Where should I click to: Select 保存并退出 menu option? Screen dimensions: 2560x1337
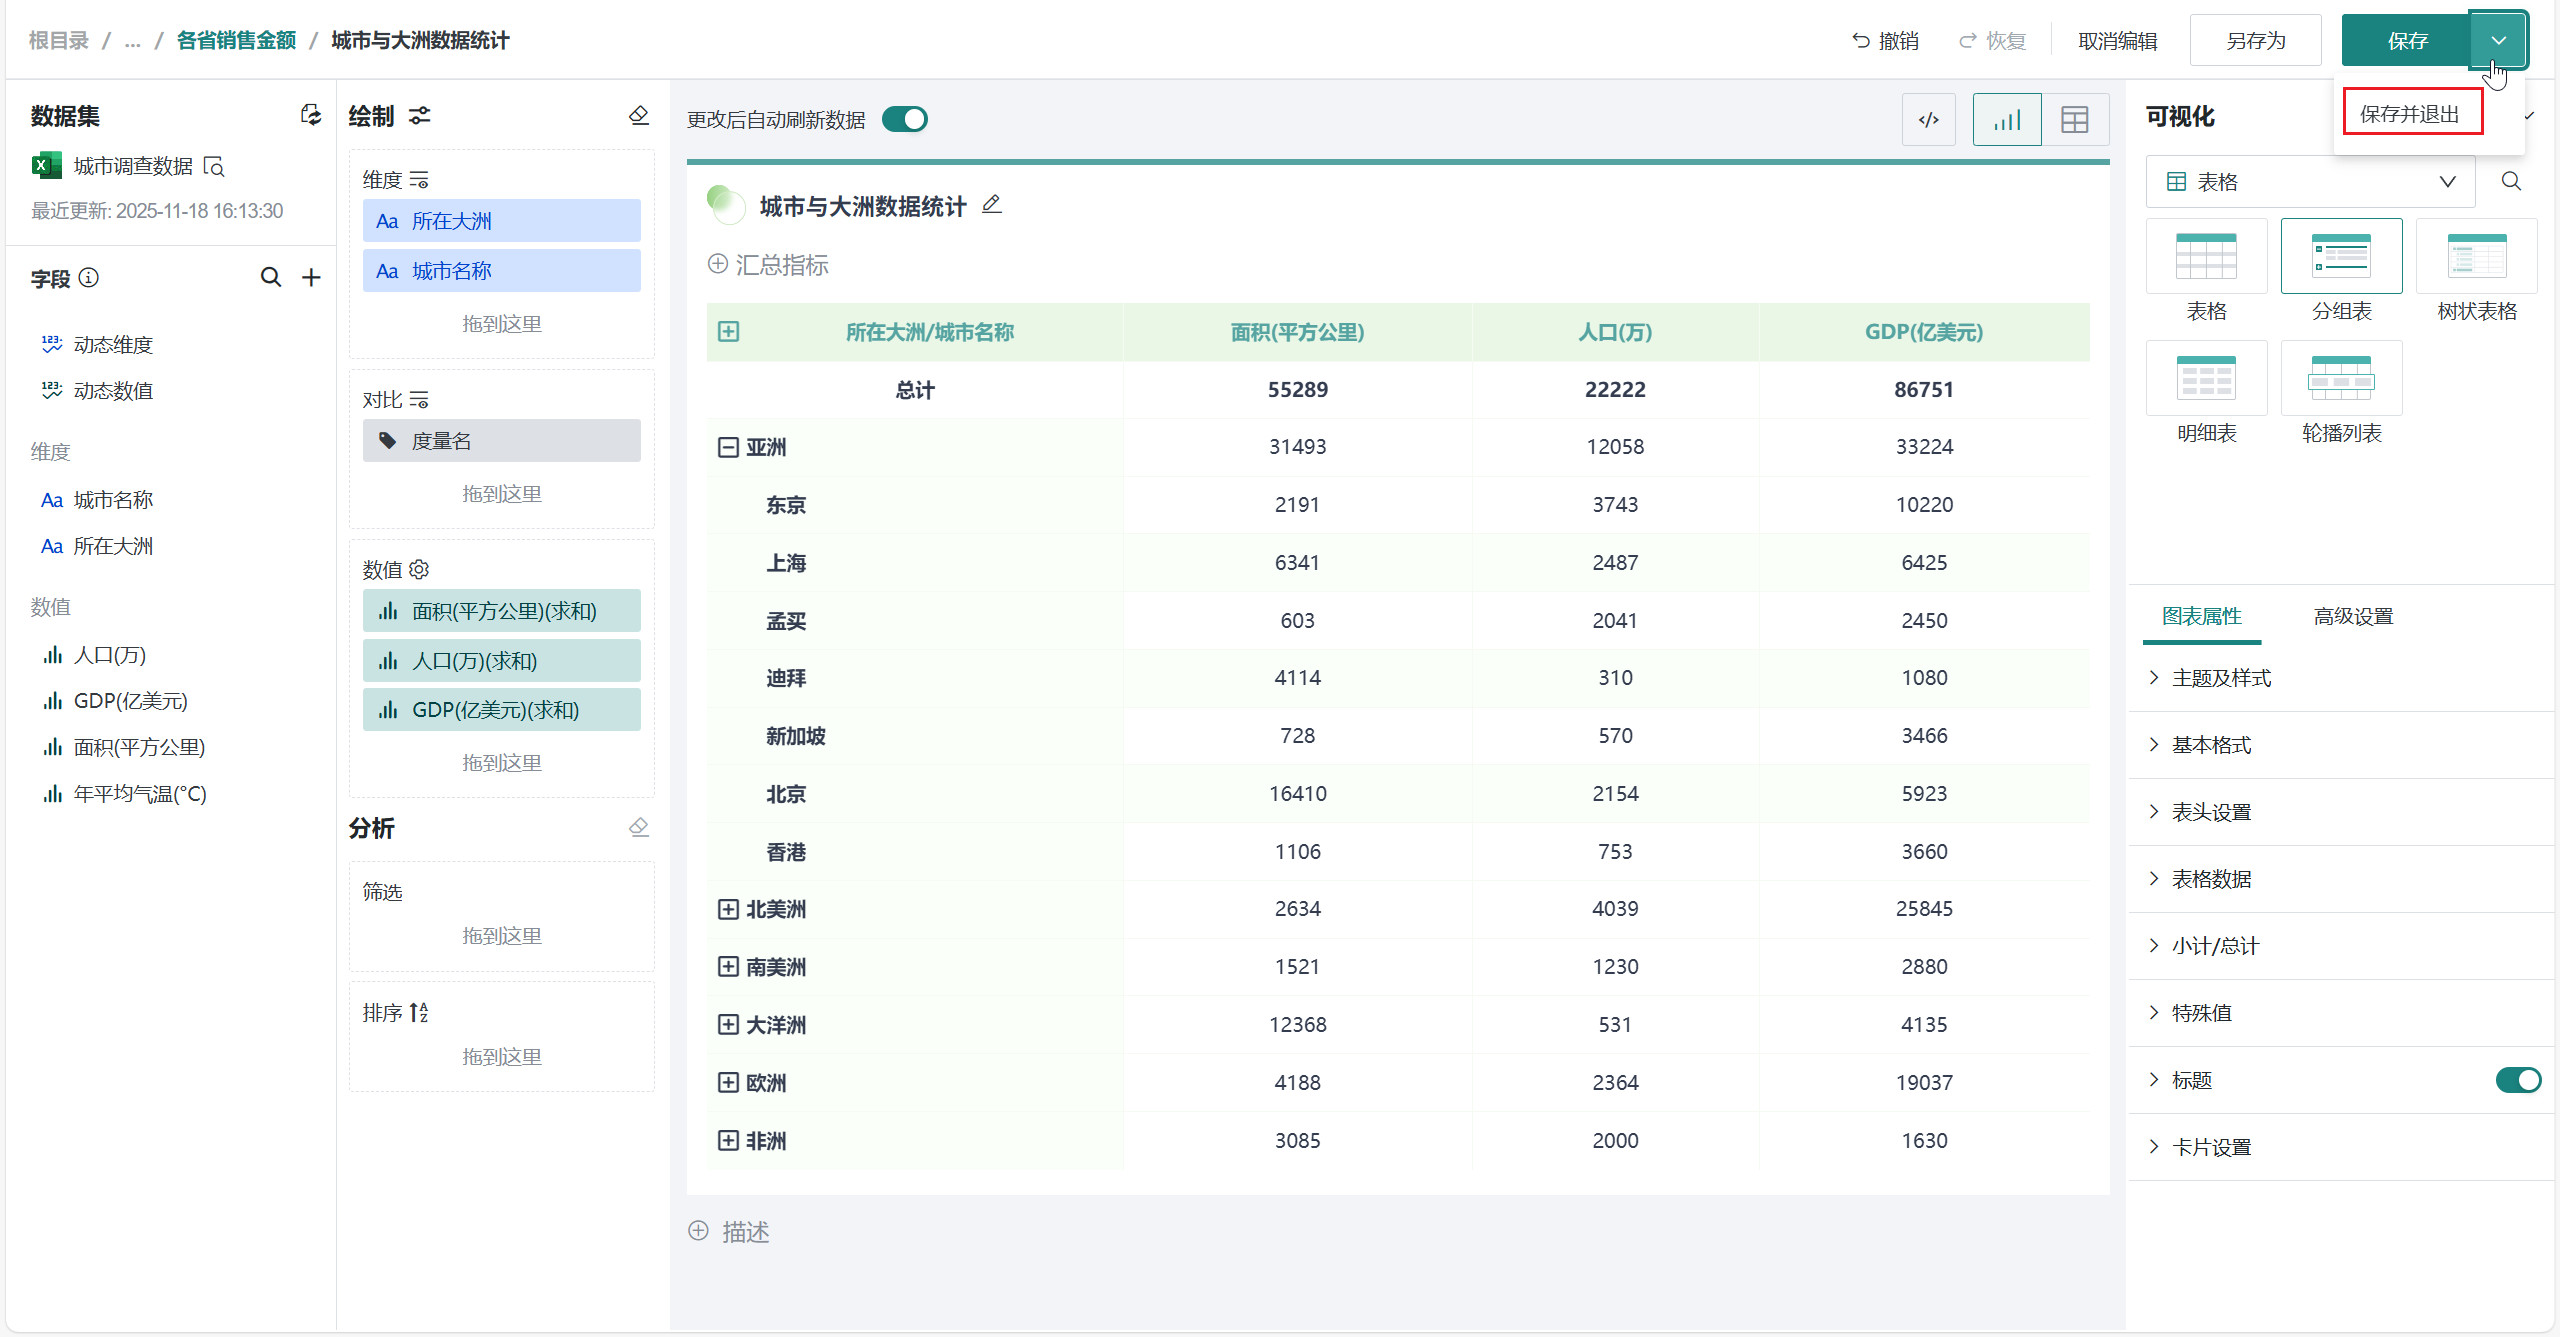point(2410,113)
